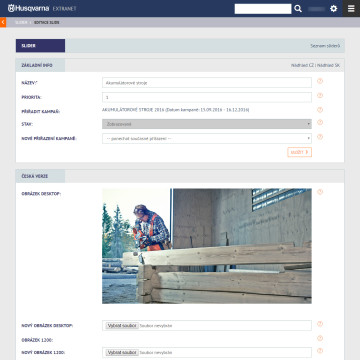Click help icon beside Obrázek desktop

pyautogui.click(x=320, y=192)
